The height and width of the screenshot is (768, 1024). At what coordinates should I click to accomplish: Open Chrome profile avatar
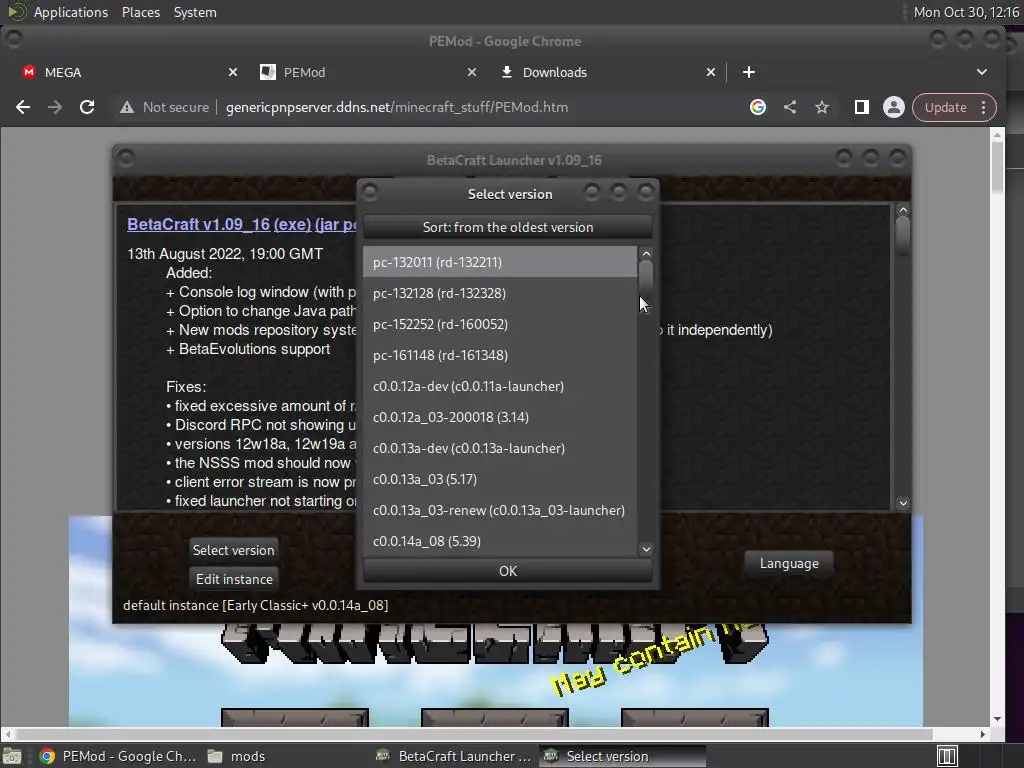893,107
